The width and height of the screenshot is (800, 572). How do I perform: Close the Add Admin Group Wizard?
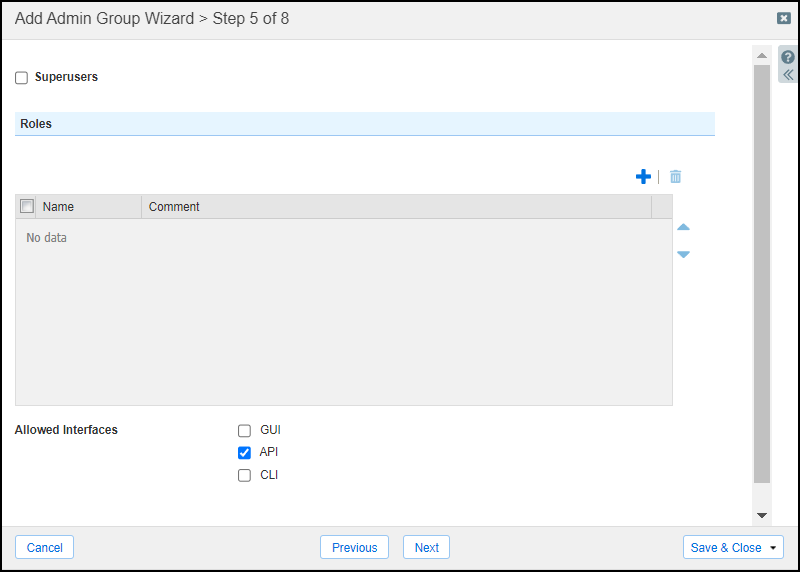(x=784, y=18)
